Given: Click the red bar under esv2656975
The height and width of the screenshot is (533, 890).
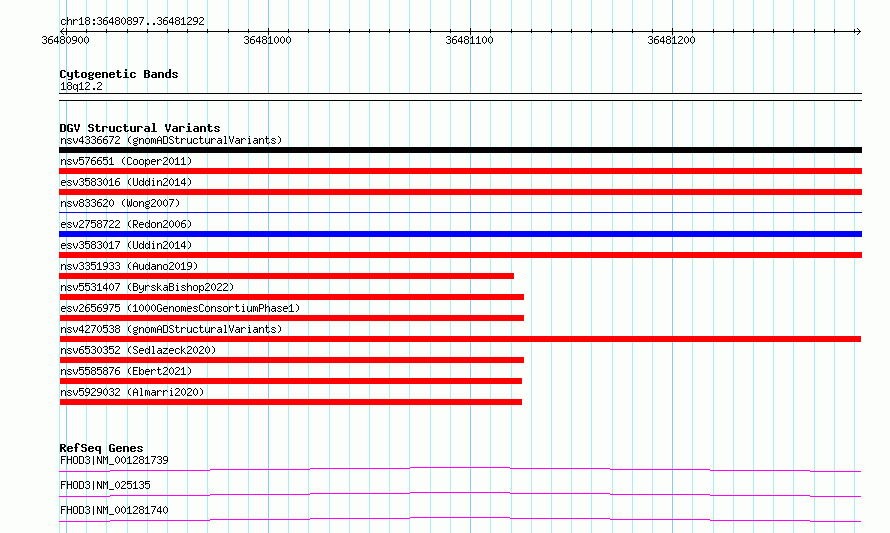Looking at the screenshot, I should pyautogui.click(x=292, y=318).
